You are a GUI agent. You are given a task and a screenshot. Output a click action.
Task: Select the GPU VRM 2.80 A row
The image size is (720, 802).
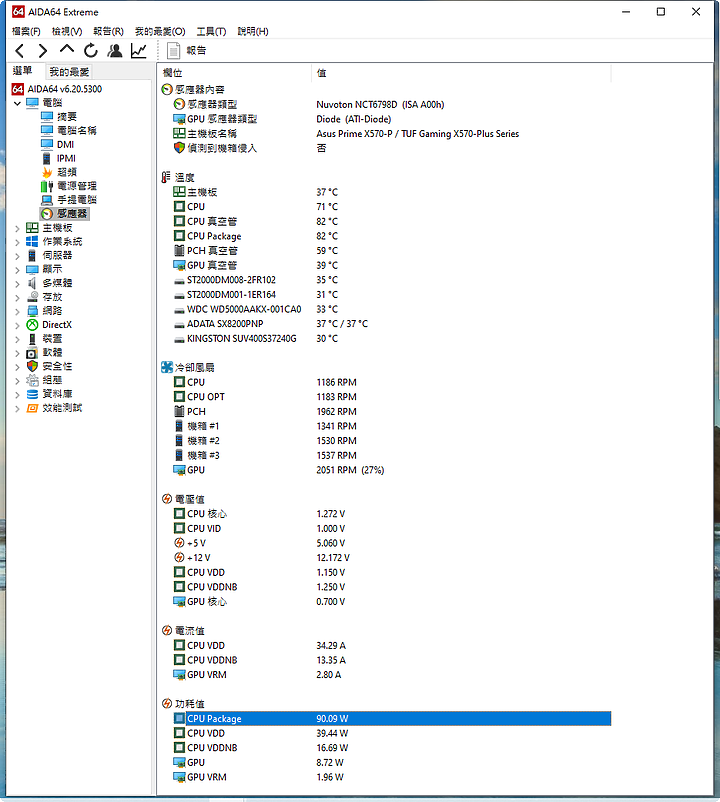392,675
